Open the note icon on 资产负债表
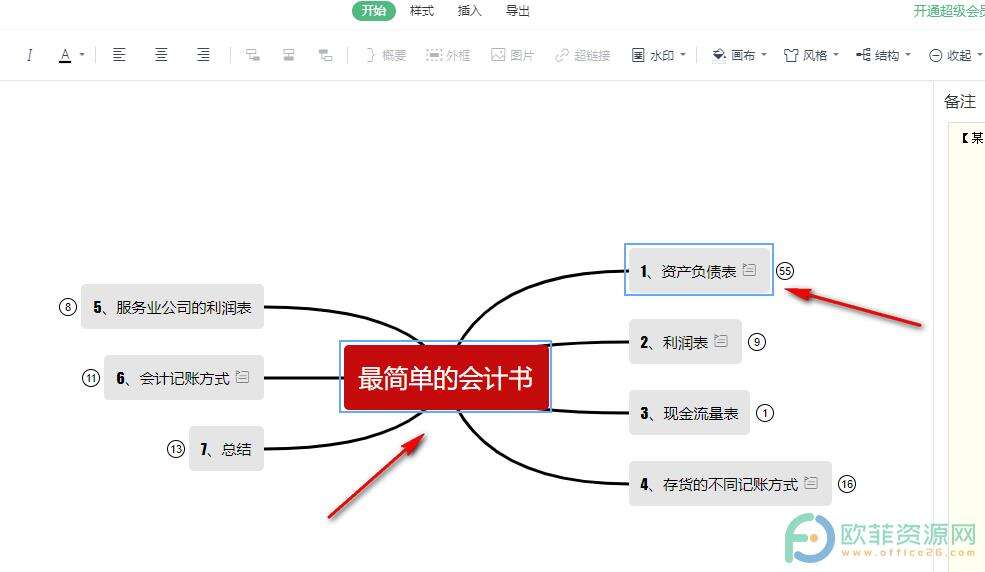985x572 pixels. pyautogui.click(x=749, y=269)
